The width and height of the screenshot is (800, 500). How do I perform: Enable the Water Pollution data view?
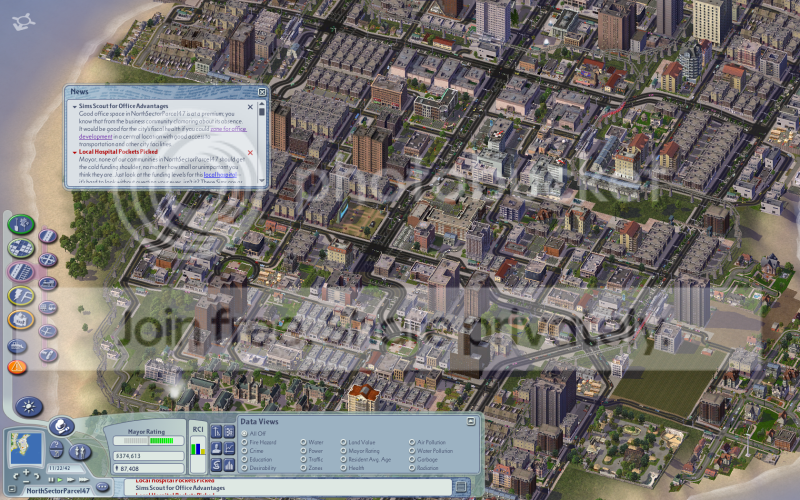(x=412, y=451)
